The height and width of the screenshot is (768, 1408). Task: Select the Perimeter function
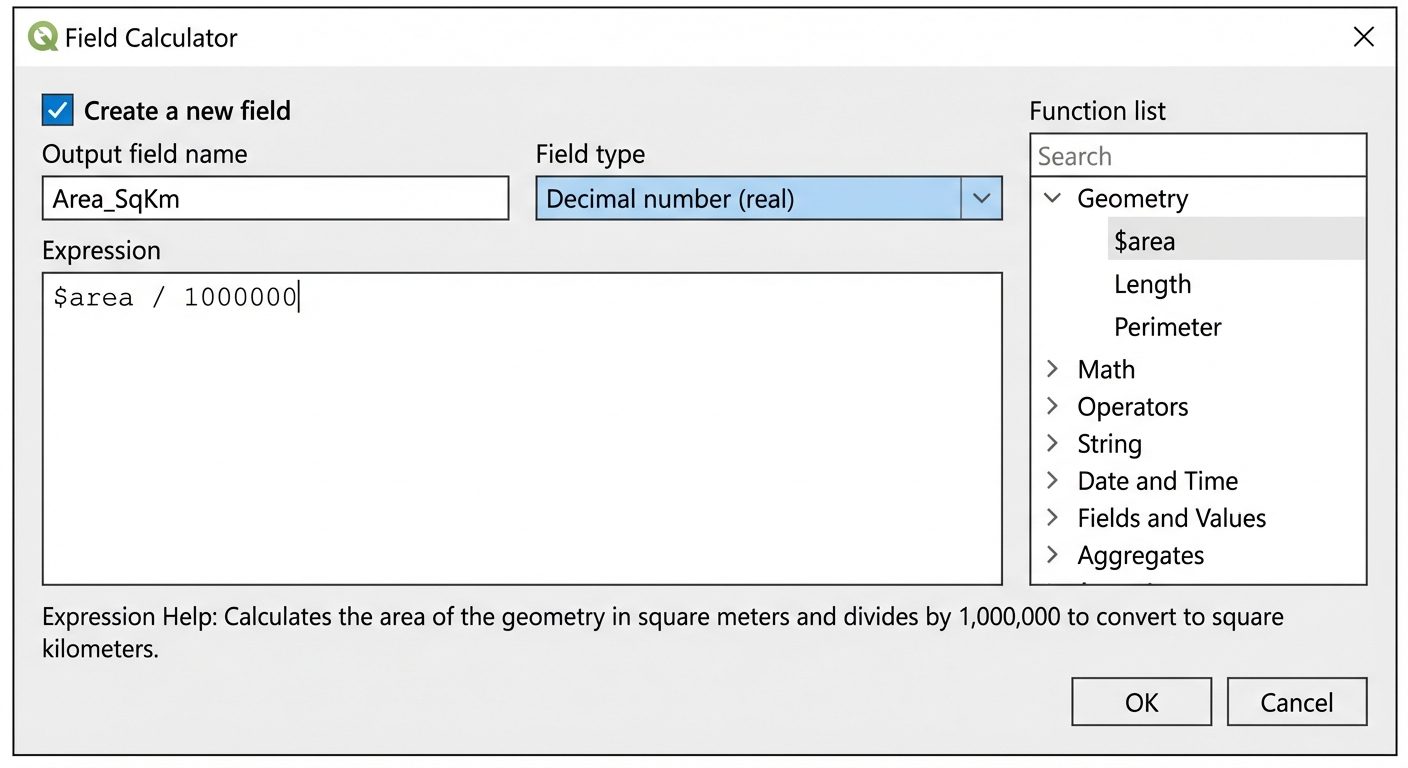tap(1167, 327)
